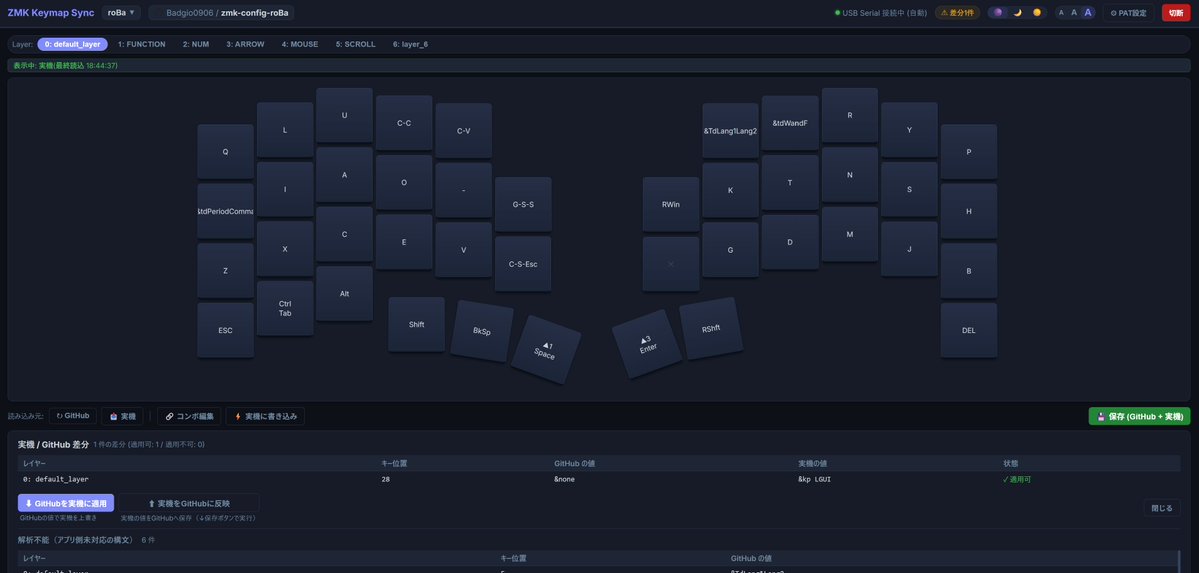The height and width of the screenshot is (573, 1199).
Task: Click the &none GitHub value cell
Action: 564,480
